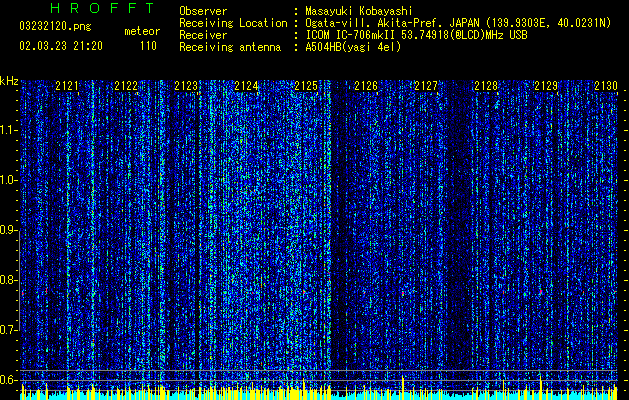
Task: Click the 1.1 kHz axis label
Action: pos(9,130)
